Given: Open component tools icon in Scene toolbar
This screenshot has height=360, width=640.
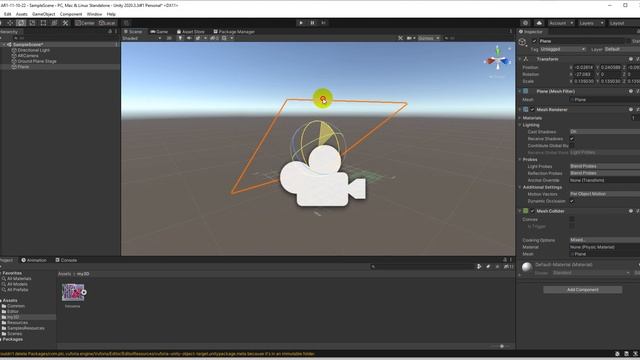Looking at the screenshot, I should pyautogui.click(x=400, y=38).
